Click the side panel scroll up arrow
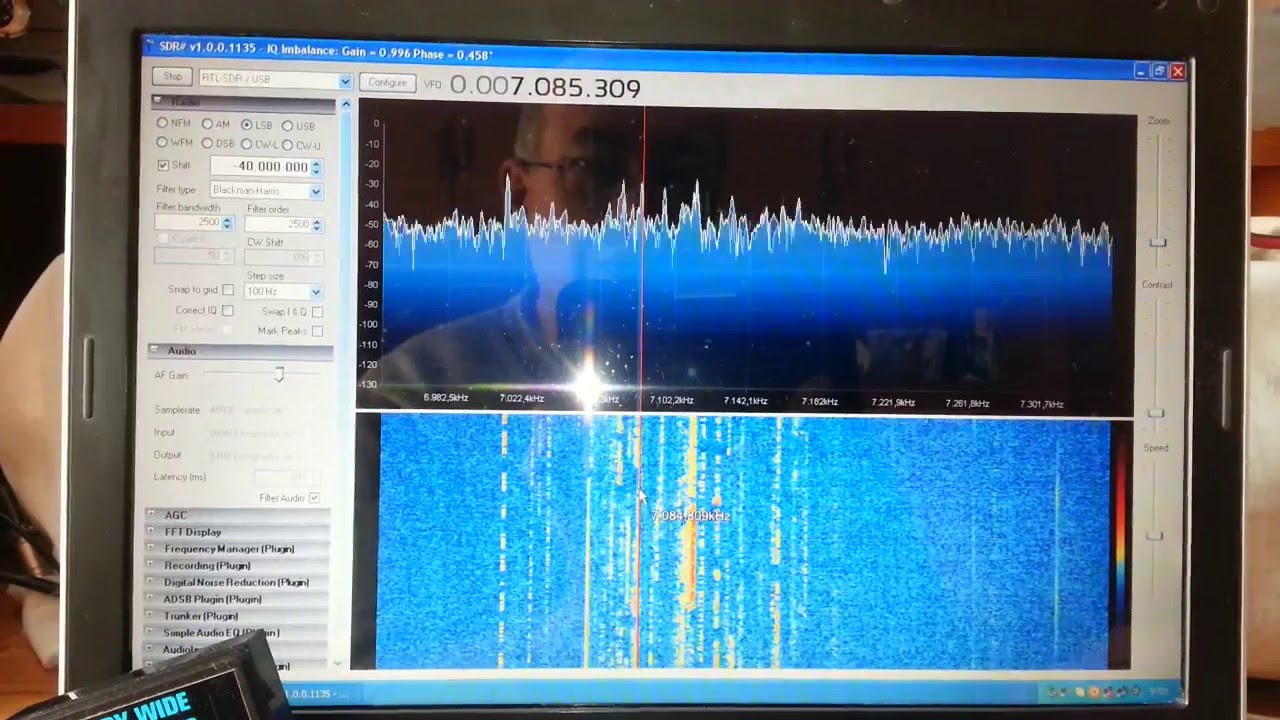This screenshot has width=1280, height=720. (346, 103)
